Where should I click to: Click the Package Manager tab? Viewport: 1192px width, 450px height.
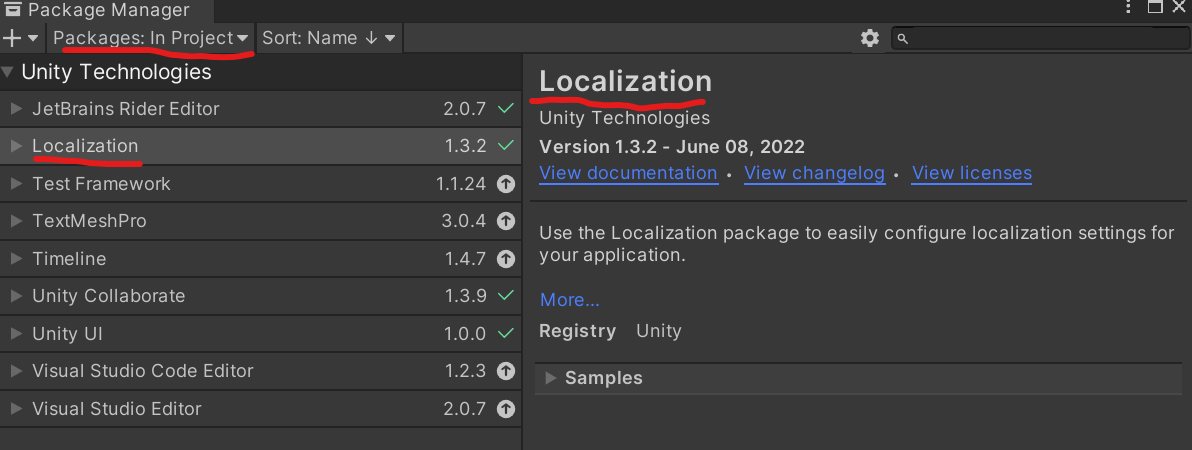106,11
